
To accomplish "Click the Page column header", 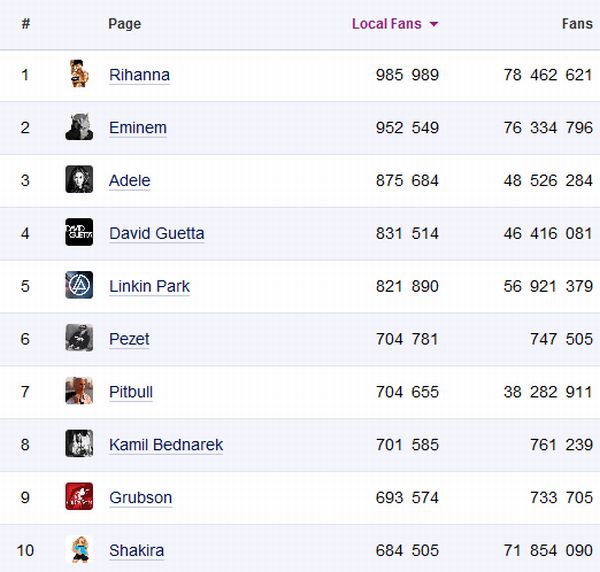I will (124, 24).
